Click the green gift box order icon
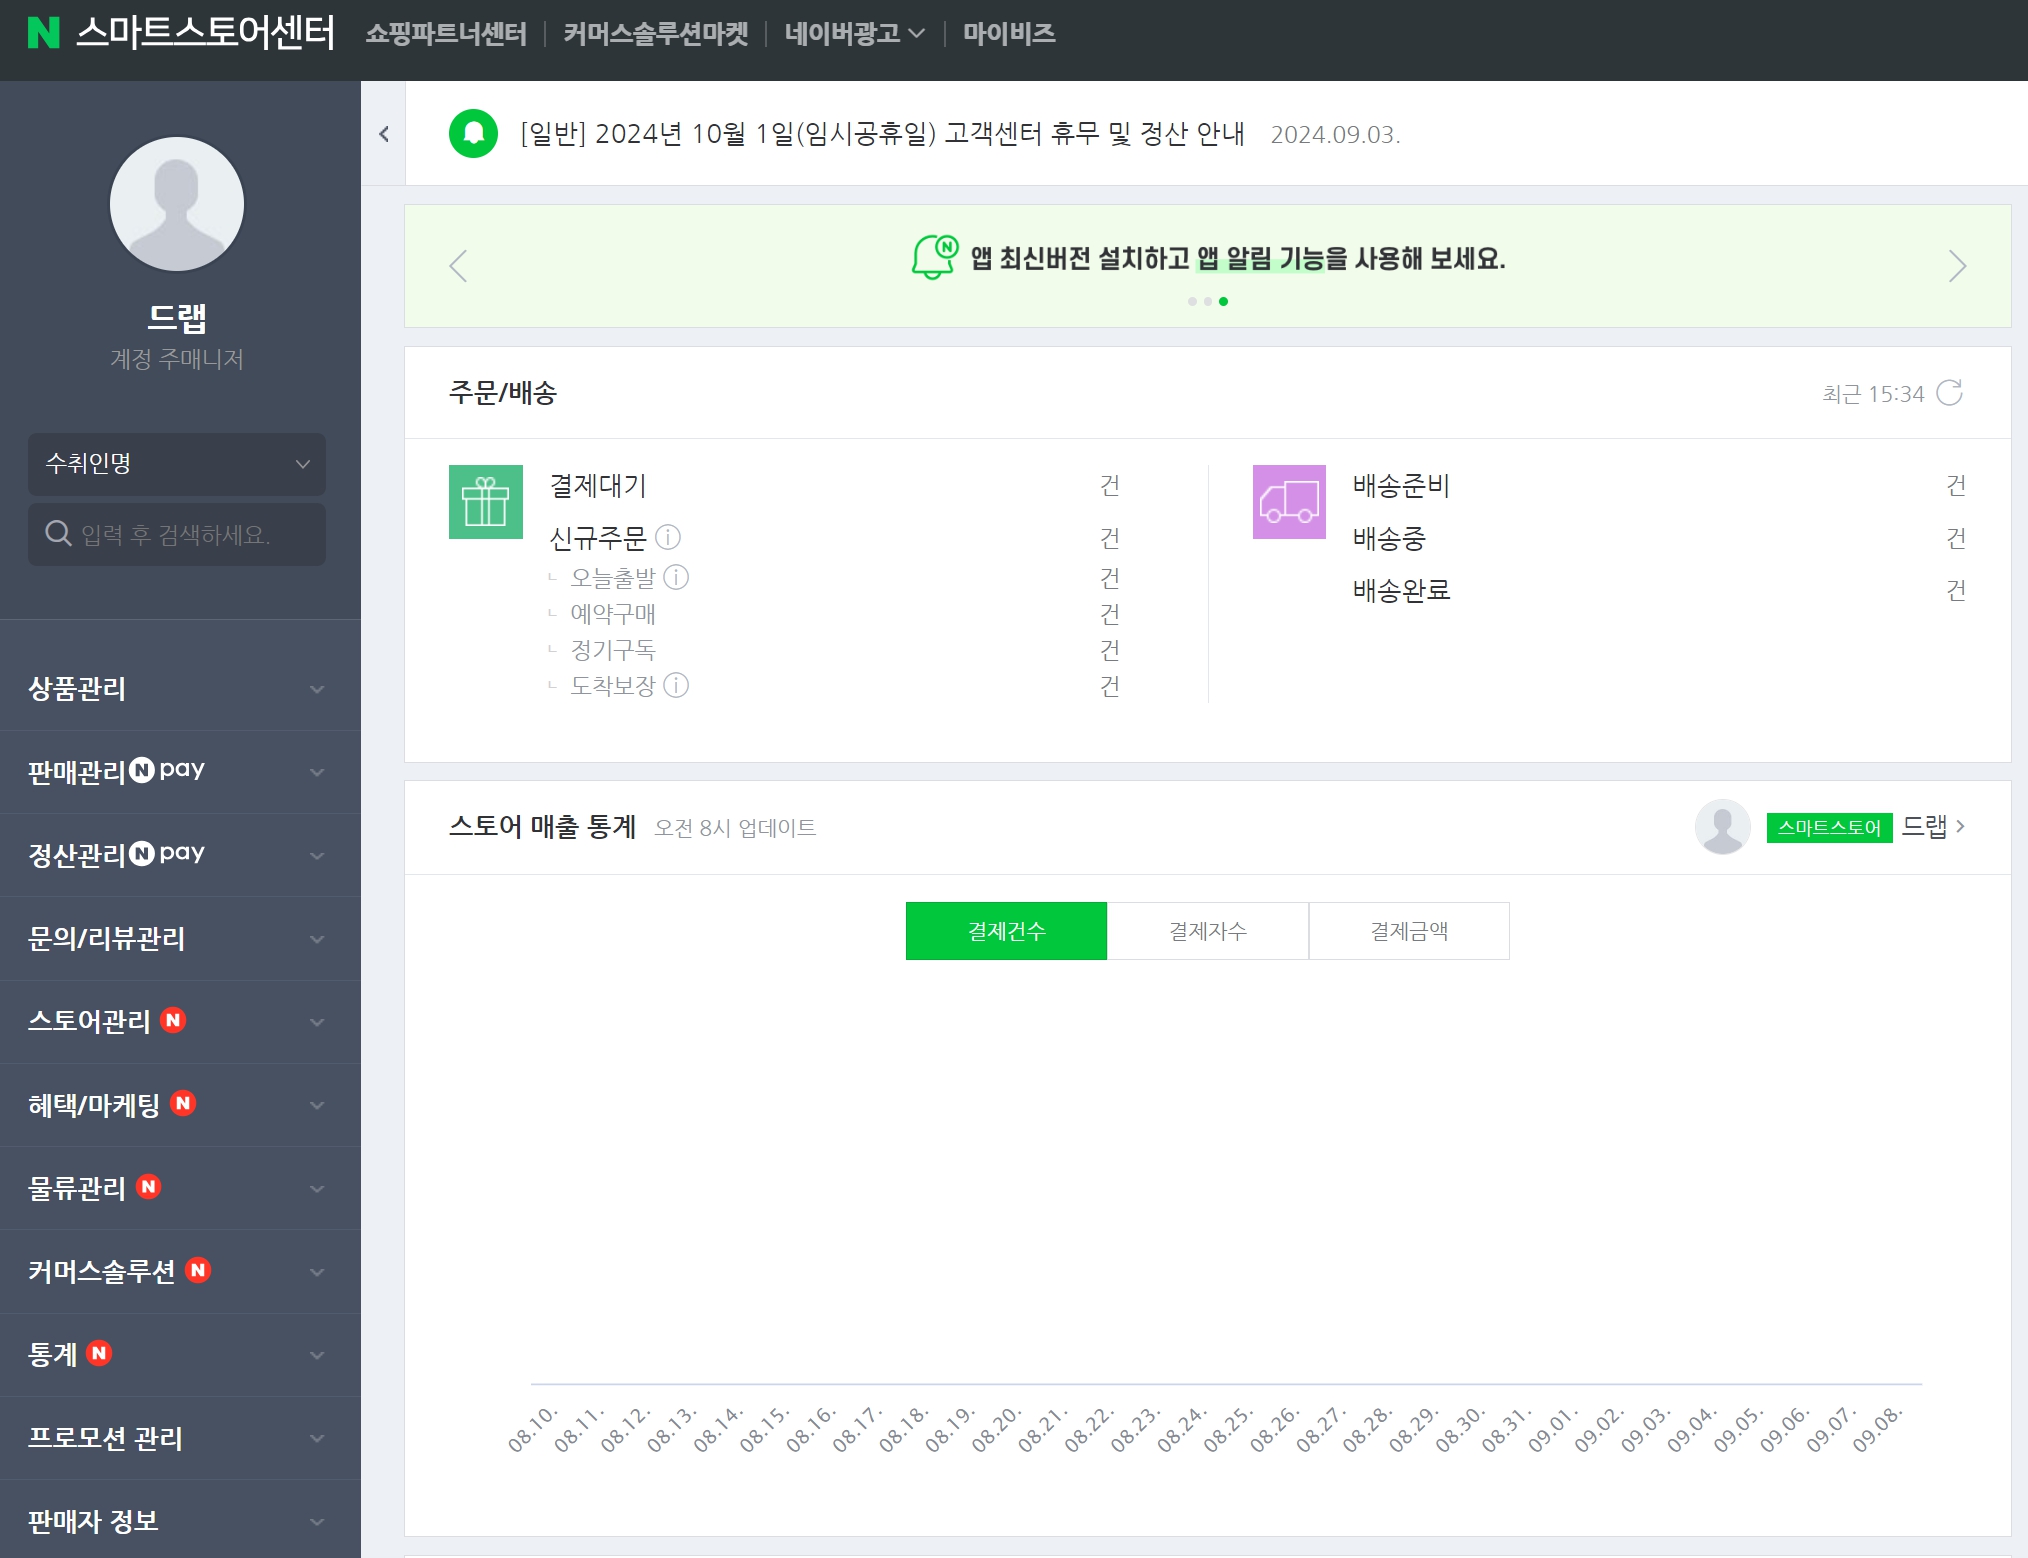Screen dimensions: 2028x1558 486,502
